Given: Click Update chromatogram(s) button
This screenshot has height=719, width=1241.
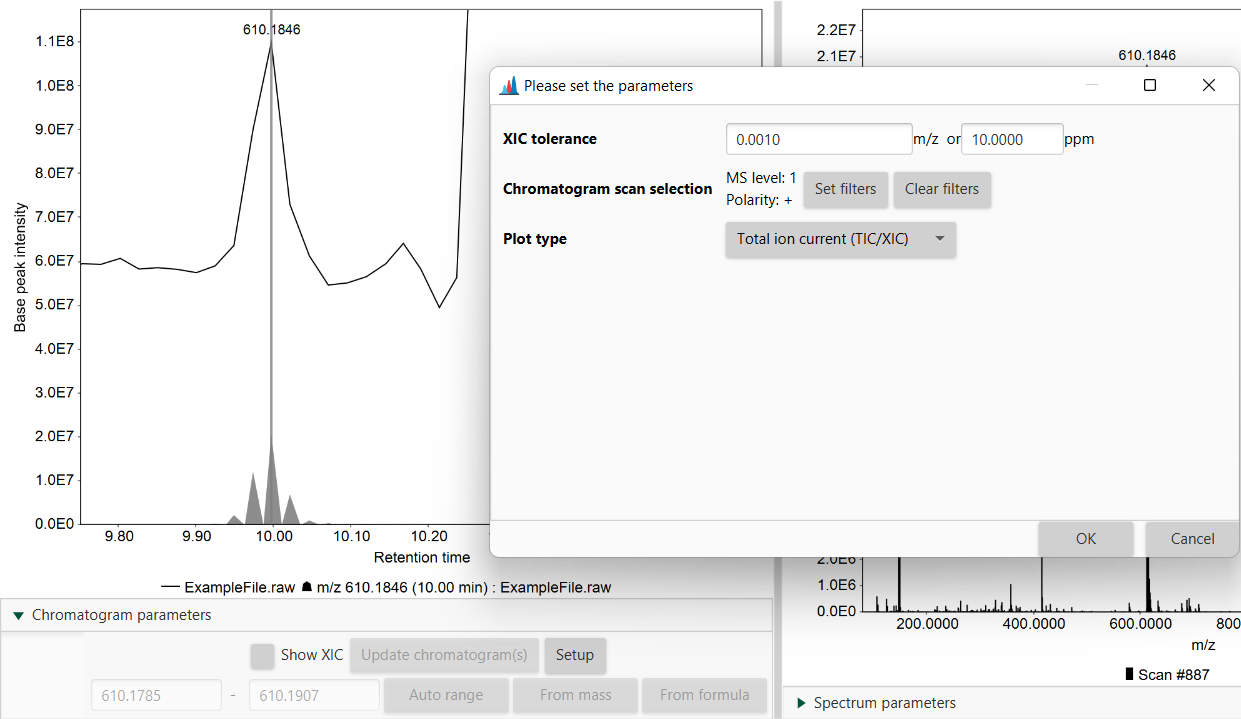Looking at the screenshot, I should tap(444, 655).
